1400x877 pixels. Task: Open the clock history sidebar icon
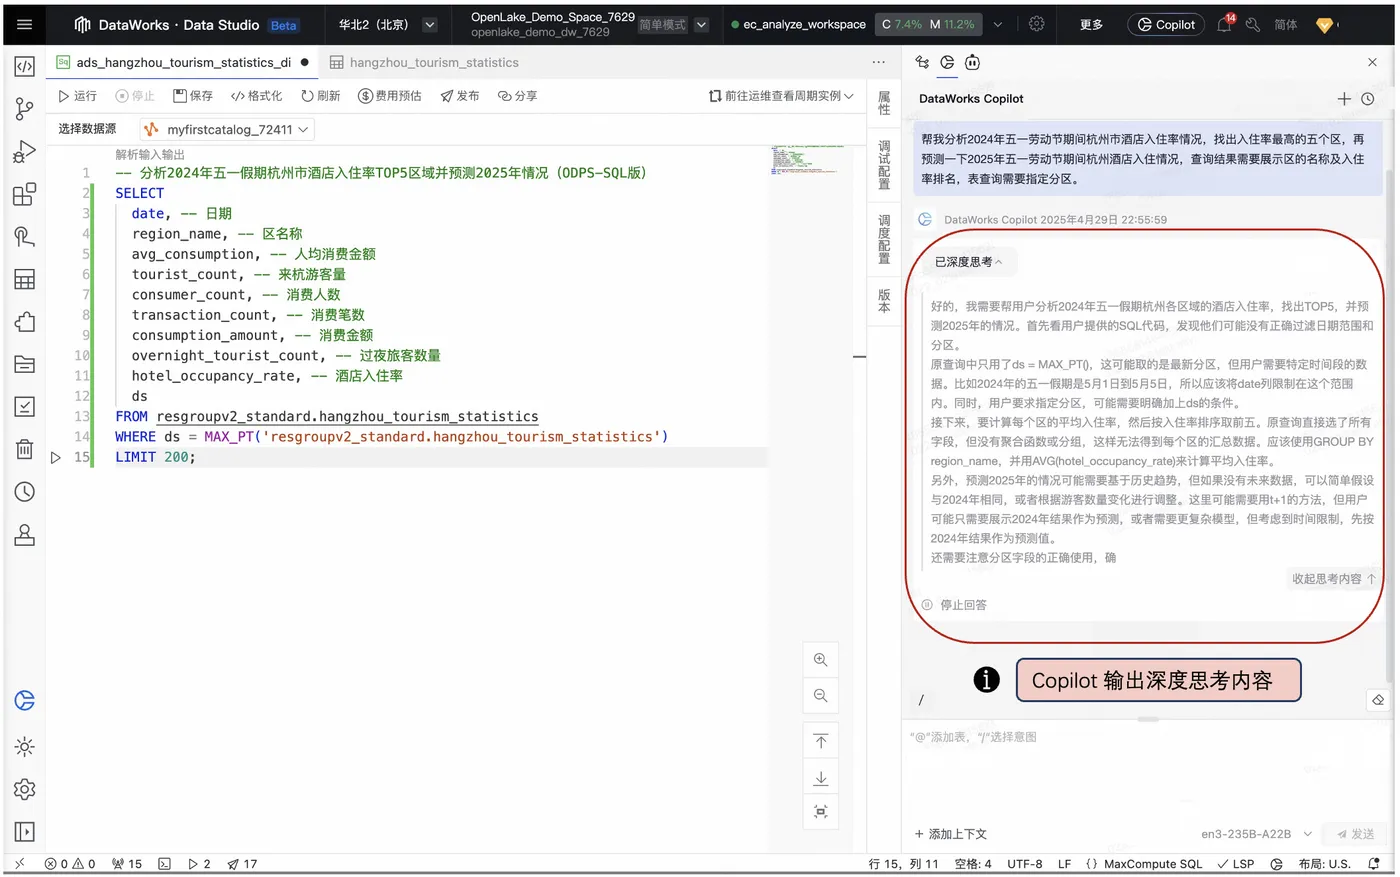tap(25, 492)
